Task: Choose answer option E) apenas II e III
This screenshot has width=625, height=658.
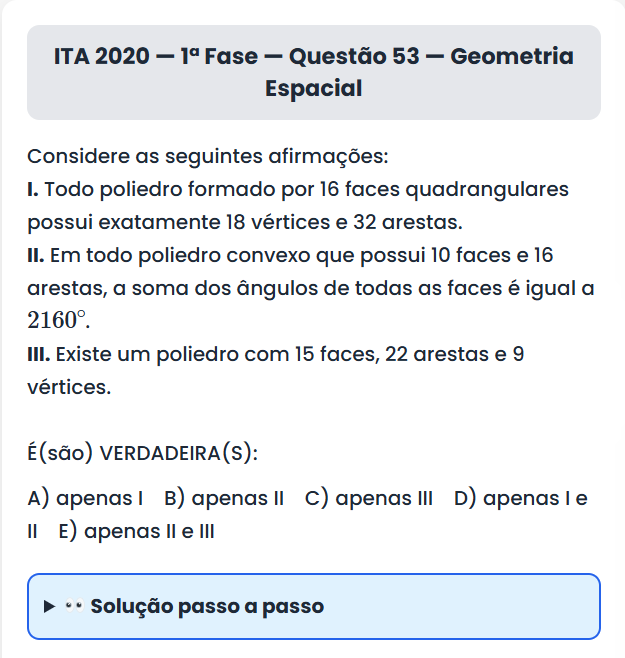Action: (x=136, y=531)
